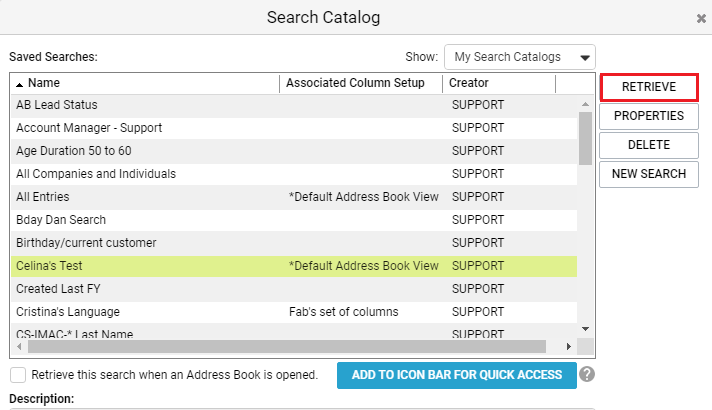Sort by Creator column header
Image resolution: width=712 pixels, height=410 pixels.
tap(499, 83)
